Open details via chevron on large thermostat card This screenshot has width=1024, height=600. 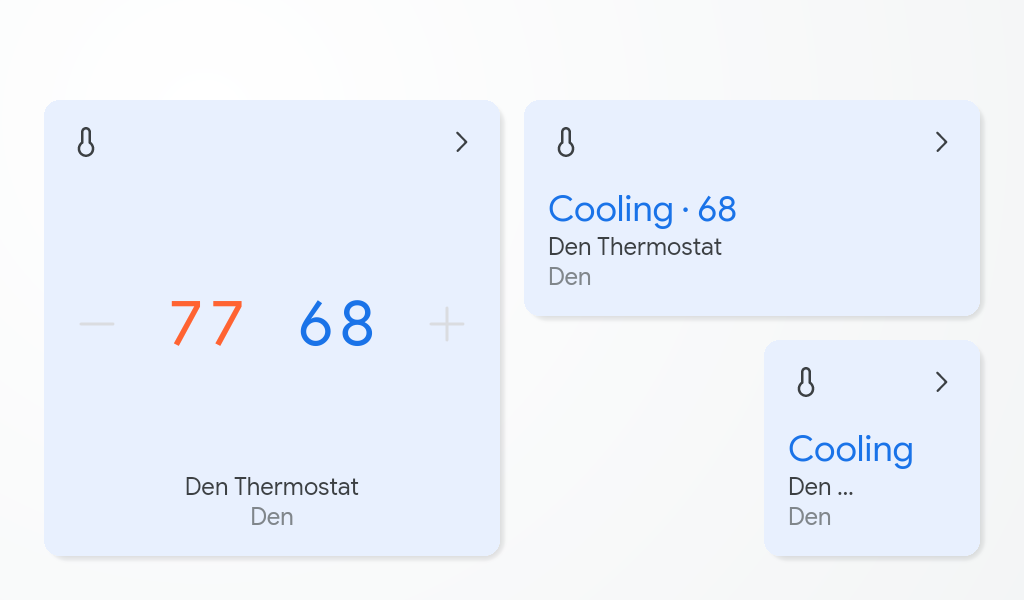[x=462, y=142]
